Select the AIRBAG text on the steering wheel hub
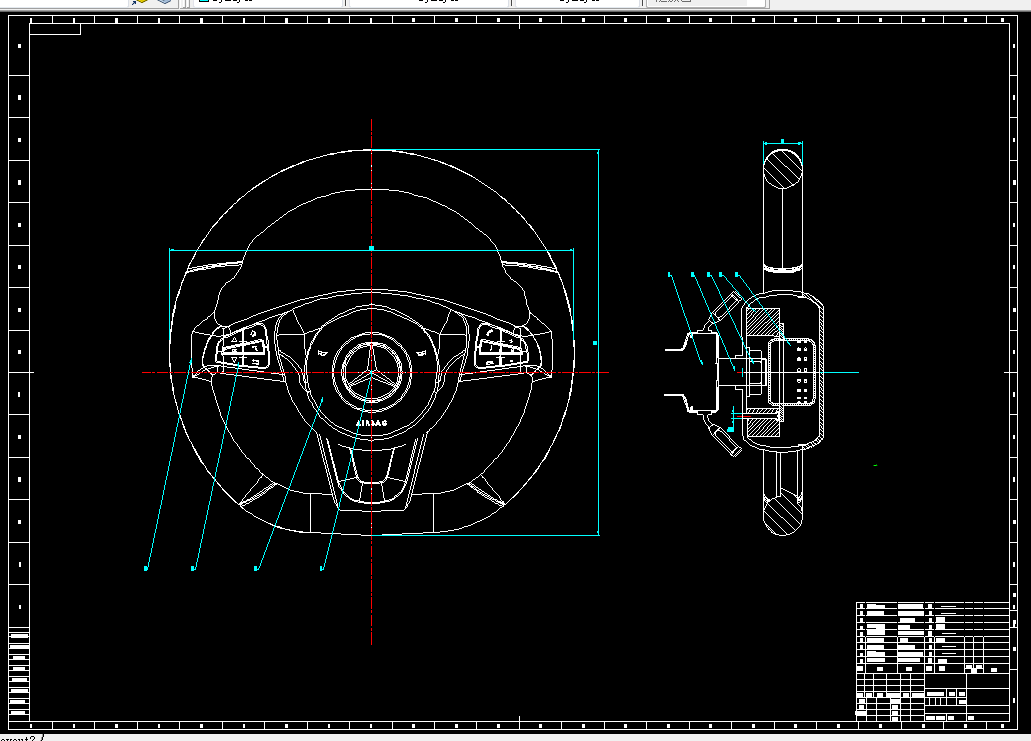This screenshot has height=741, width=1031. (x=372, y=423)
